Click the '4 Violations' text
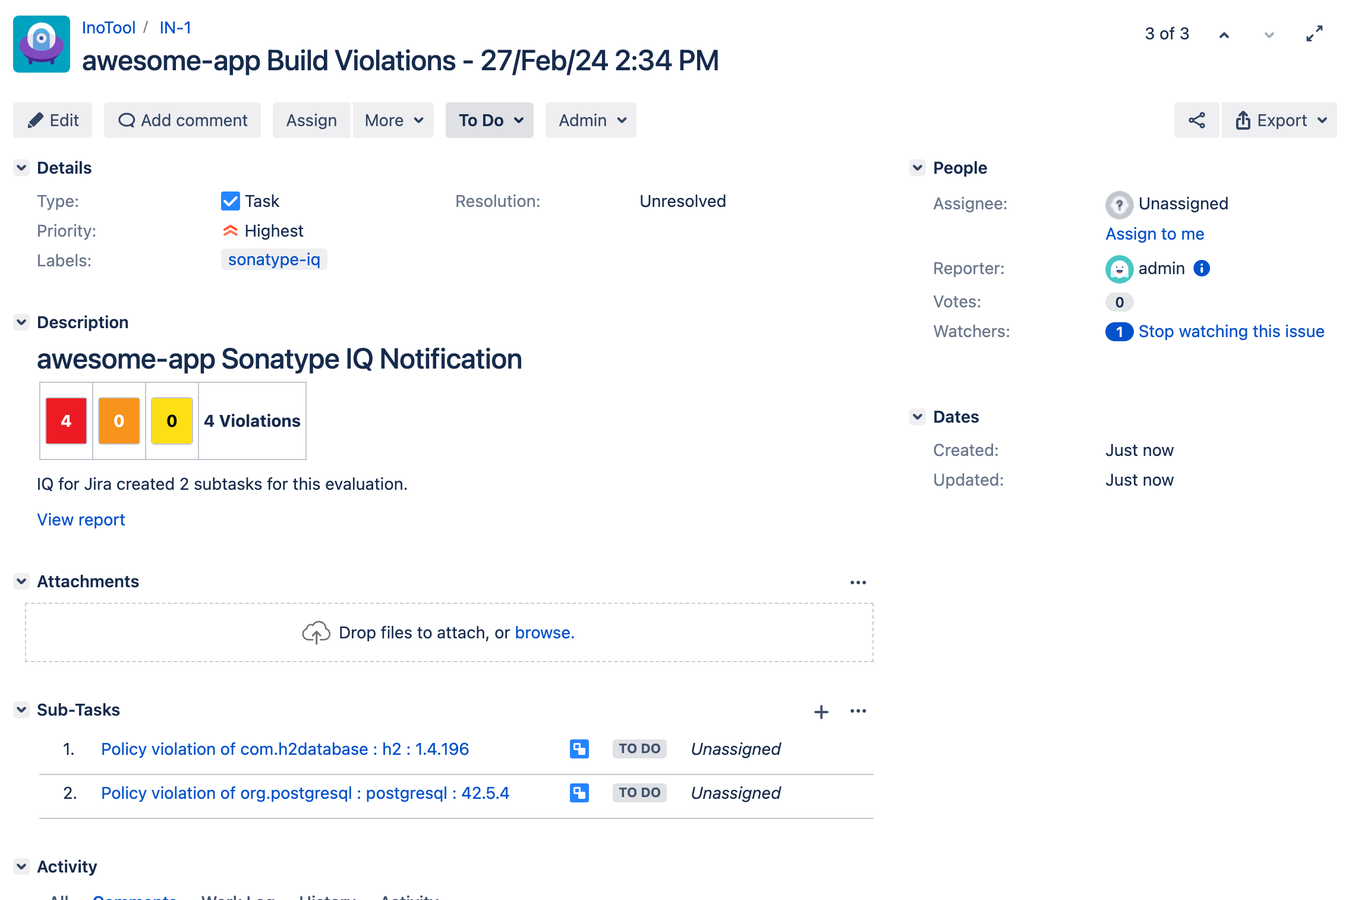The image size is (1349, 900). 252,421
